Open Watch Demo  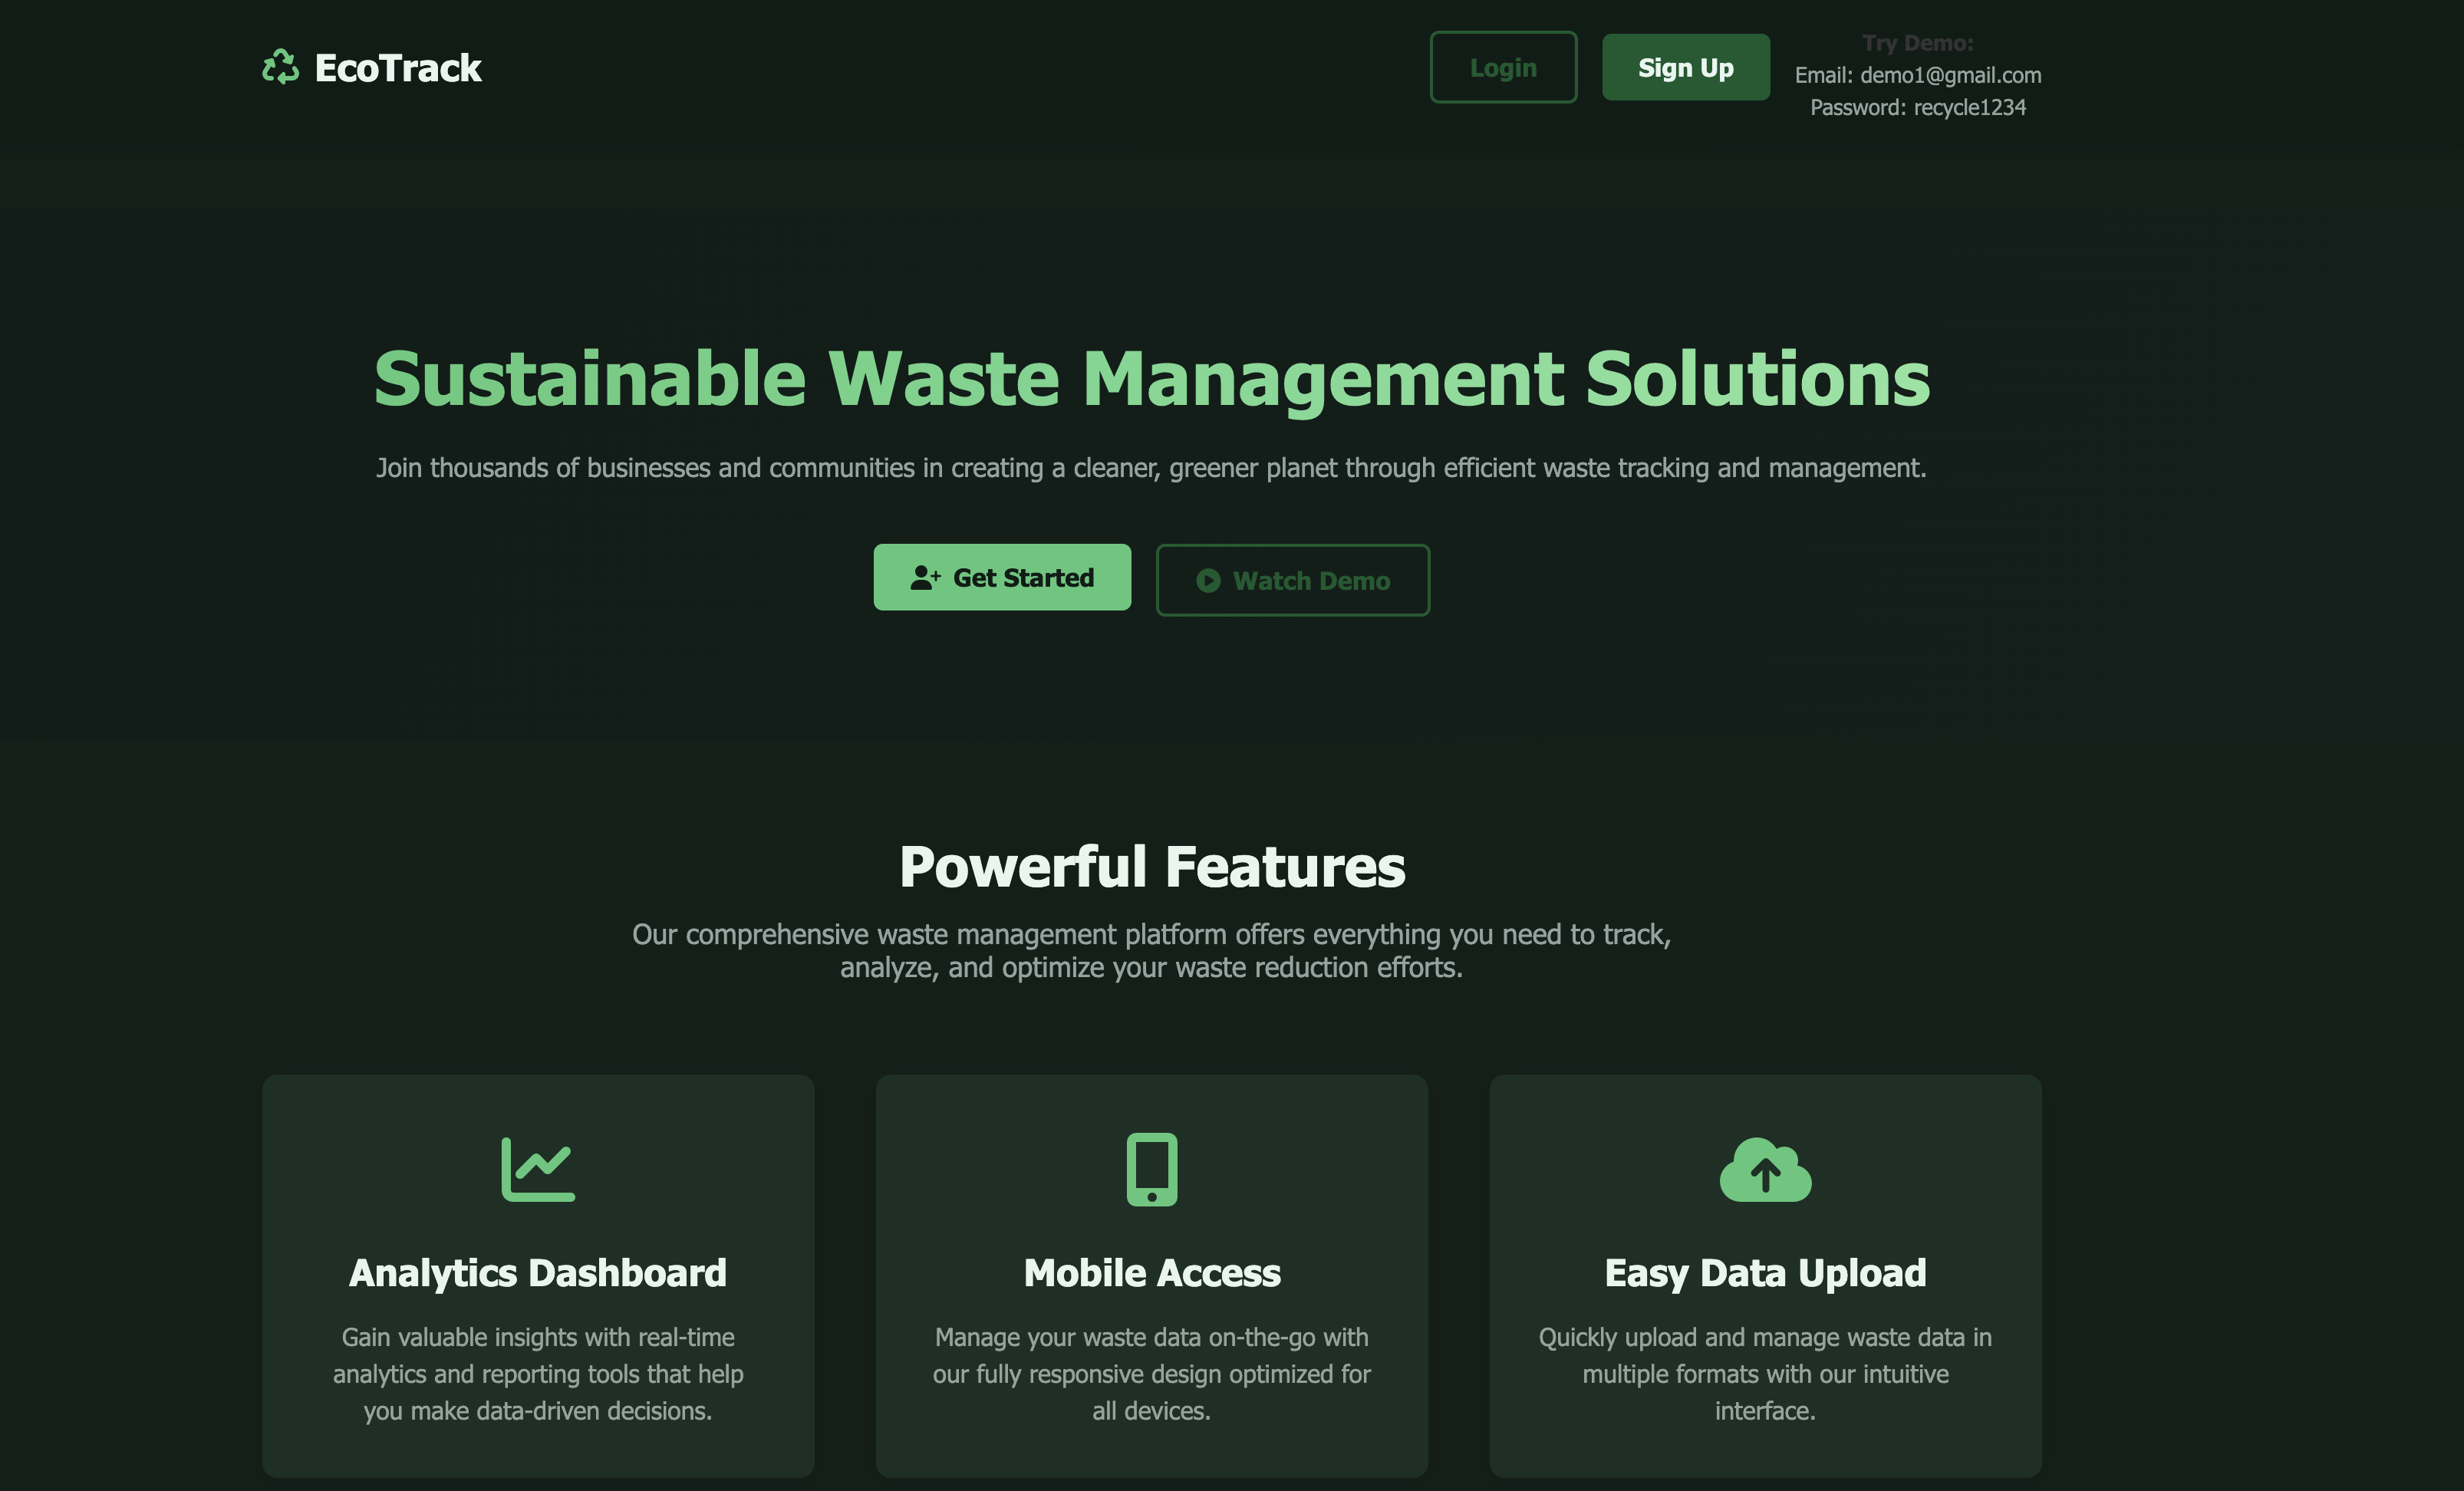(x=1292, y=580)
